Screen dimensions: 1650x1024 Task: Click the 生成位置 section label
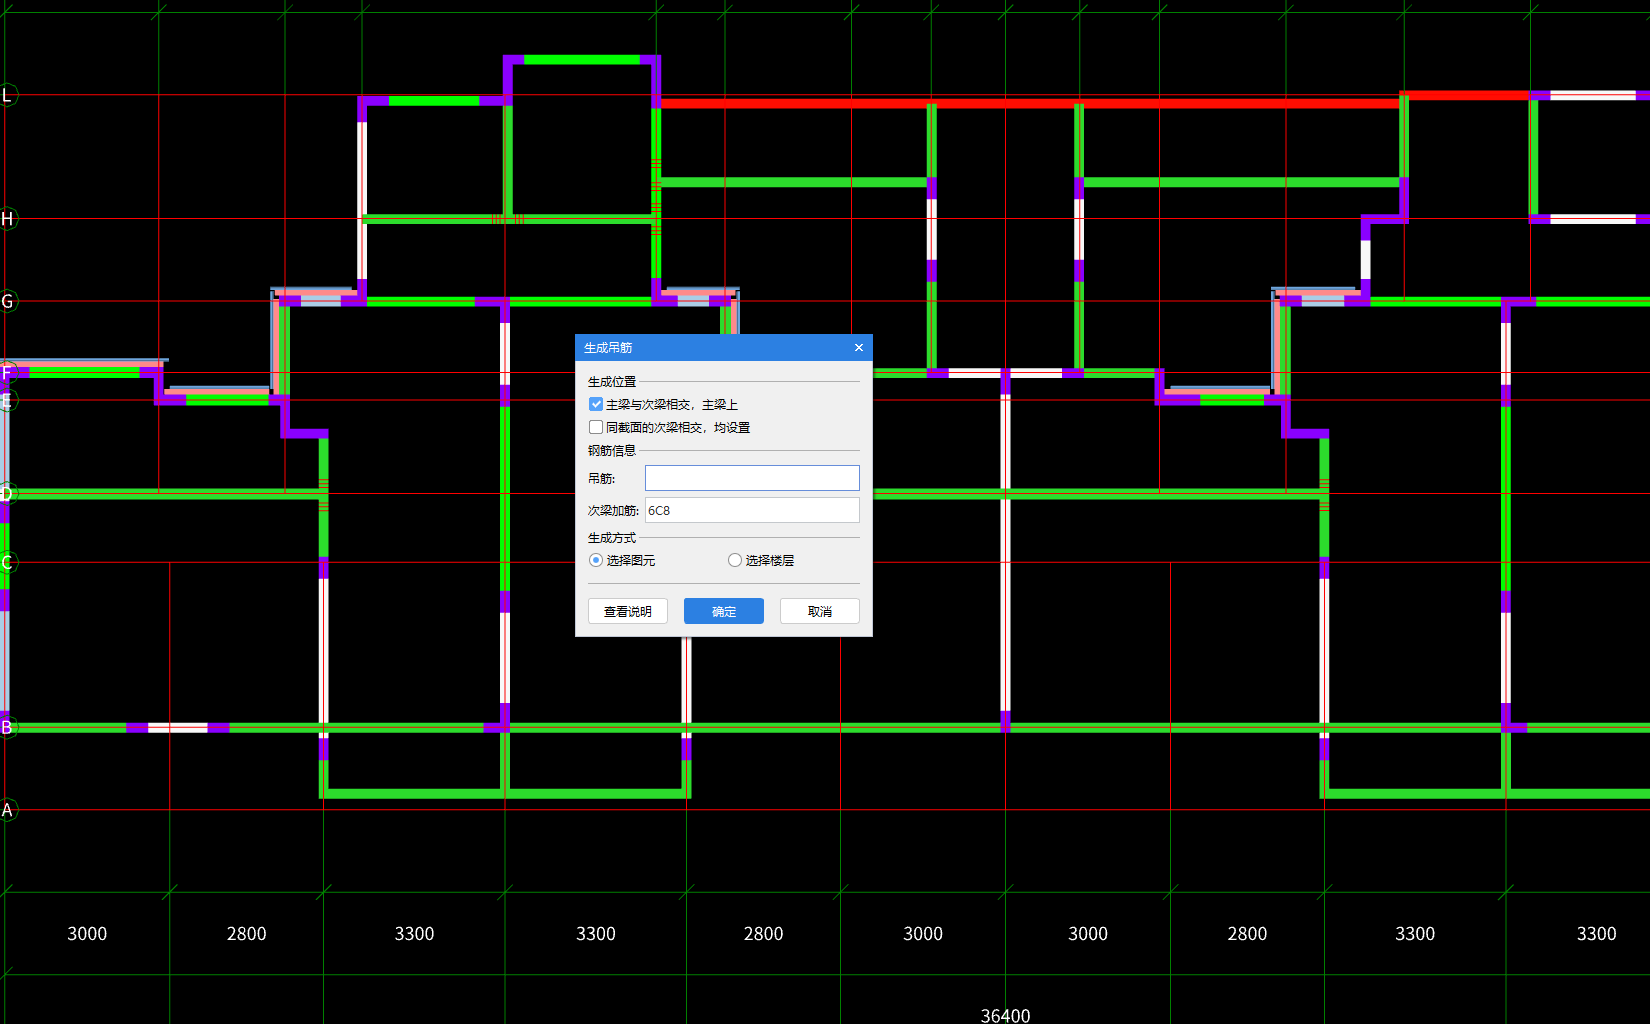coord(612,382)
